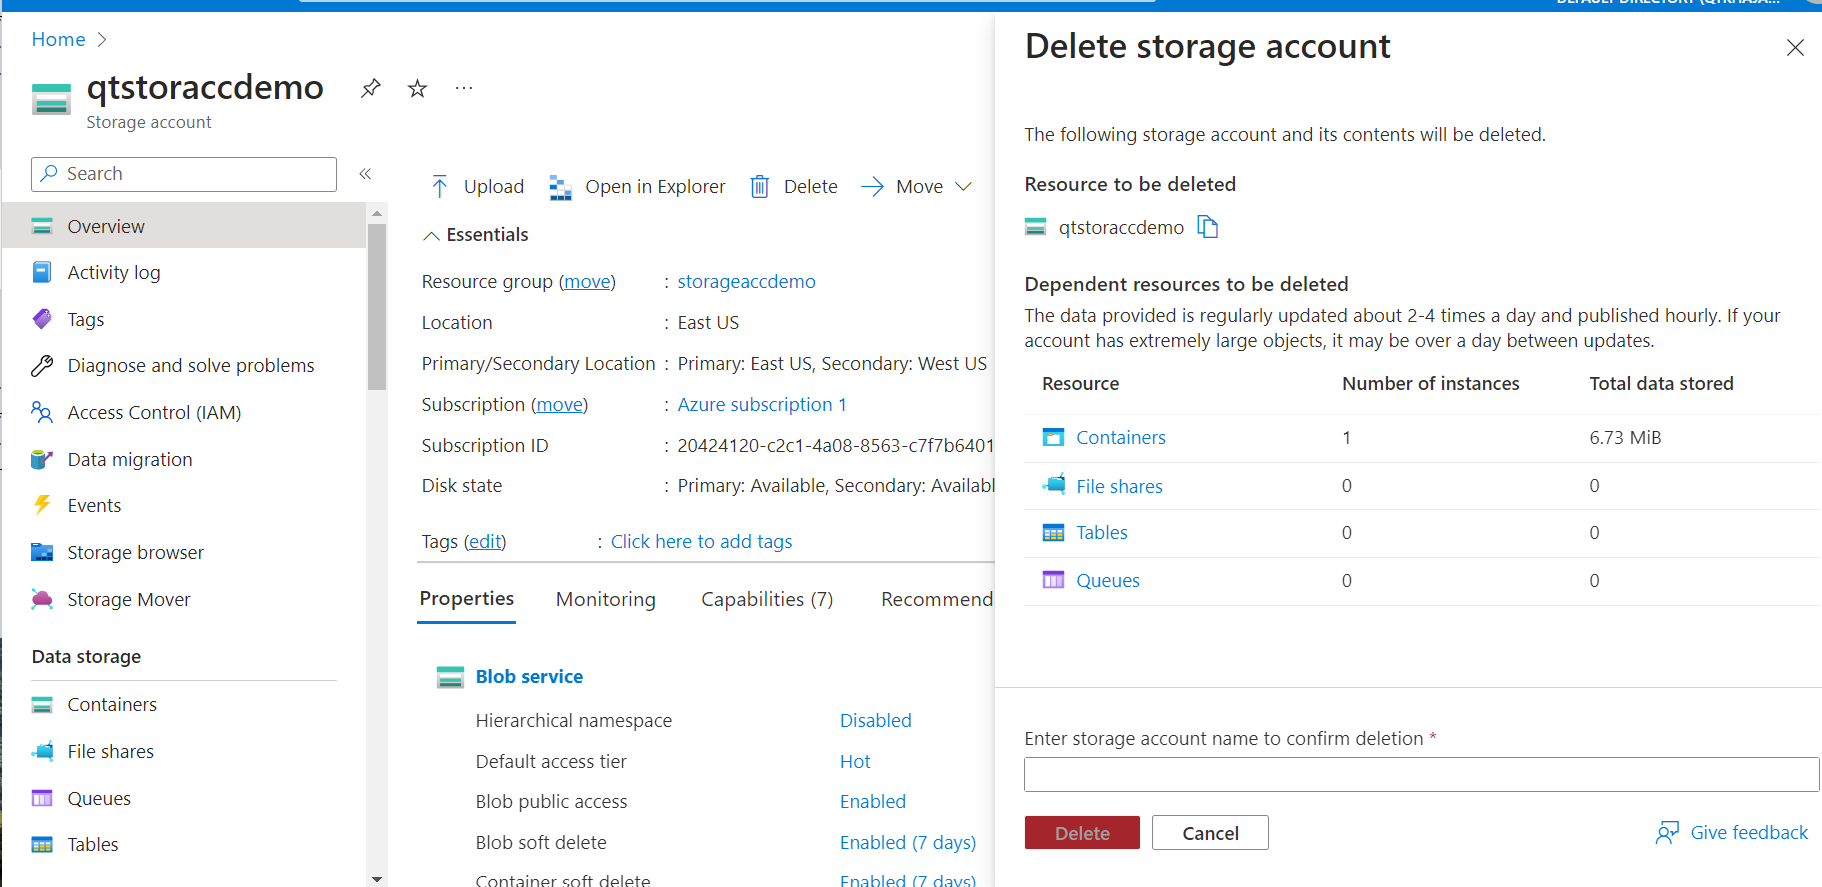The width and height of the screenshot is (1822, 887).
Task: Click the Queues link in delete panel
Action: pos(1108,581)
